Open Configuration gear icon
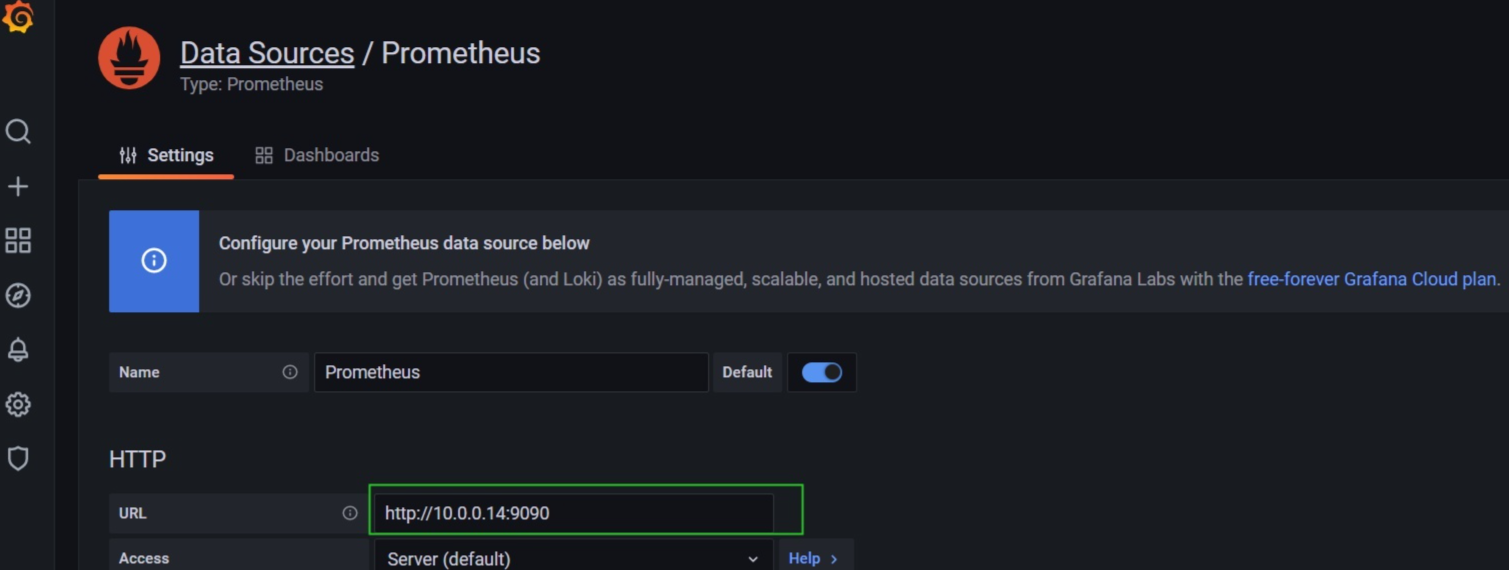 coord(18,405)
